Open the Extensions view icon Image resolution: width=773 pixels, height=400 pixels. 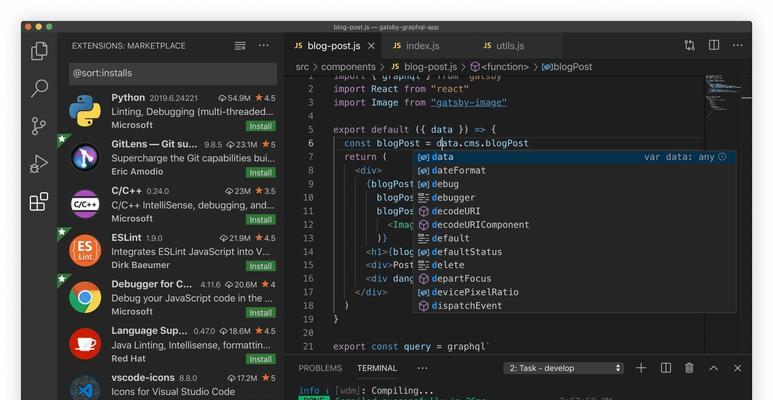pos(39,201)
